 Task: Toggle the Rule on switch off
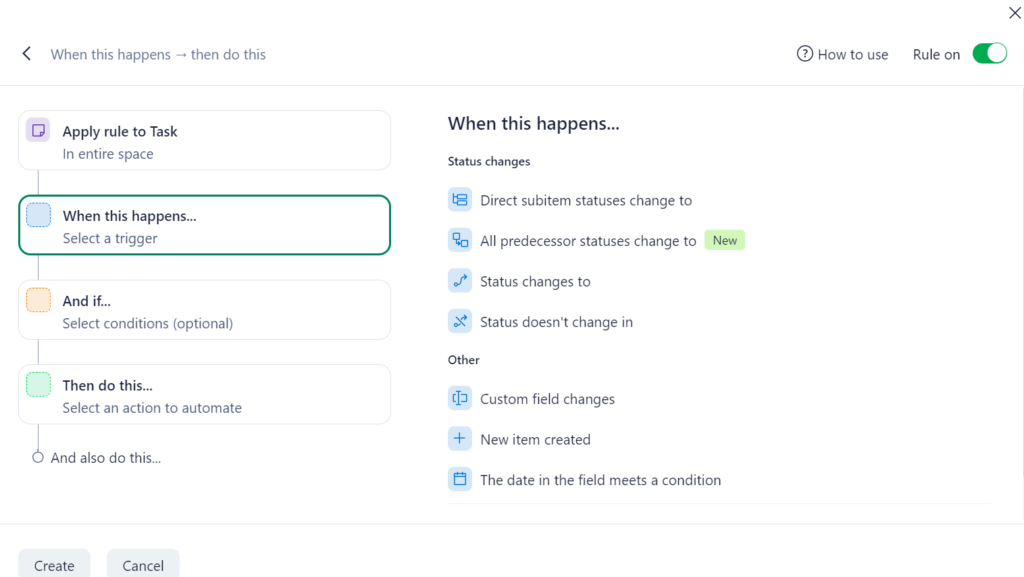coord(989,53)
